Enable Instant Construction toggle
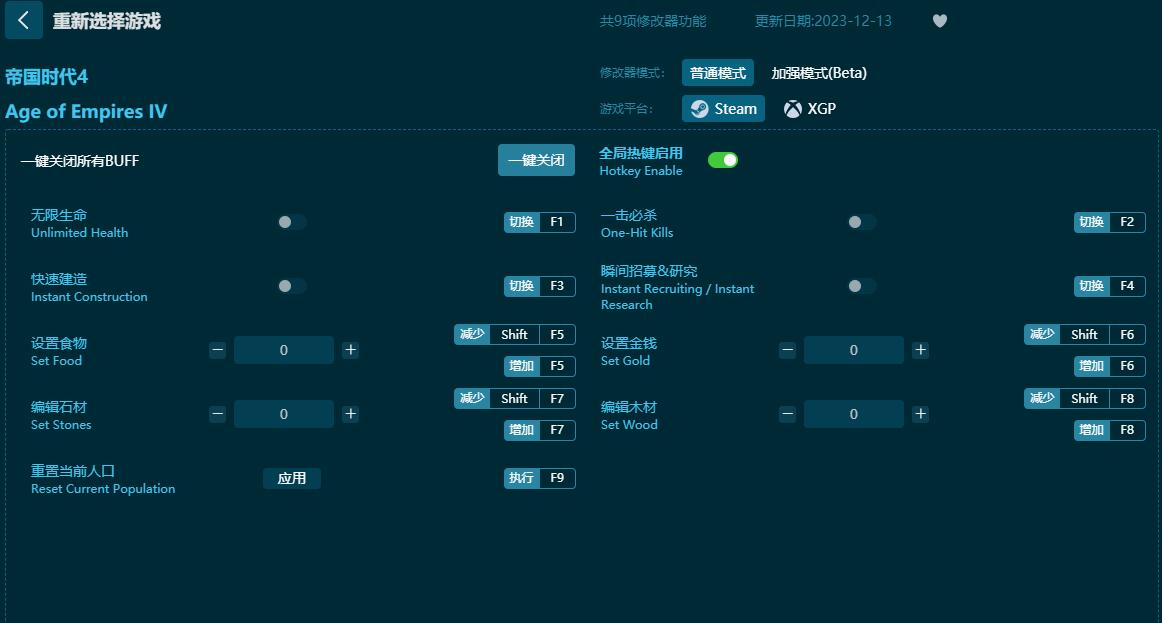Viewport: 1162px width, 623px height. (291, 286)
